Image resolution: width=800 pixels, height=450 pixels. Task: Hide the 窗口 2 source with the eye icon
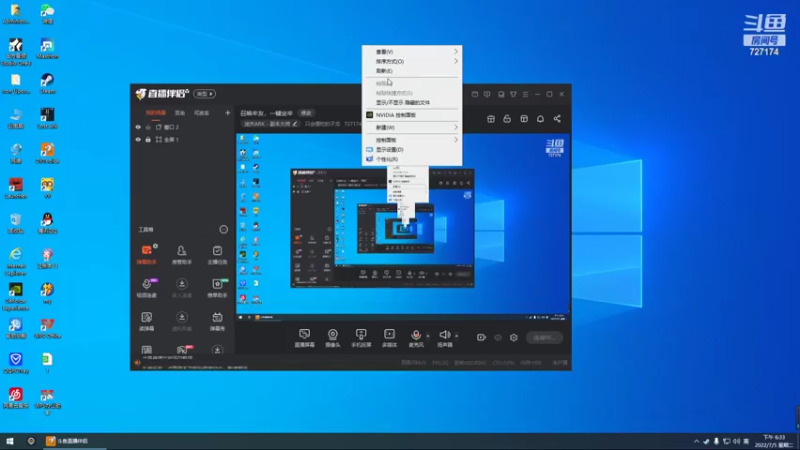(x=138, y=127)
